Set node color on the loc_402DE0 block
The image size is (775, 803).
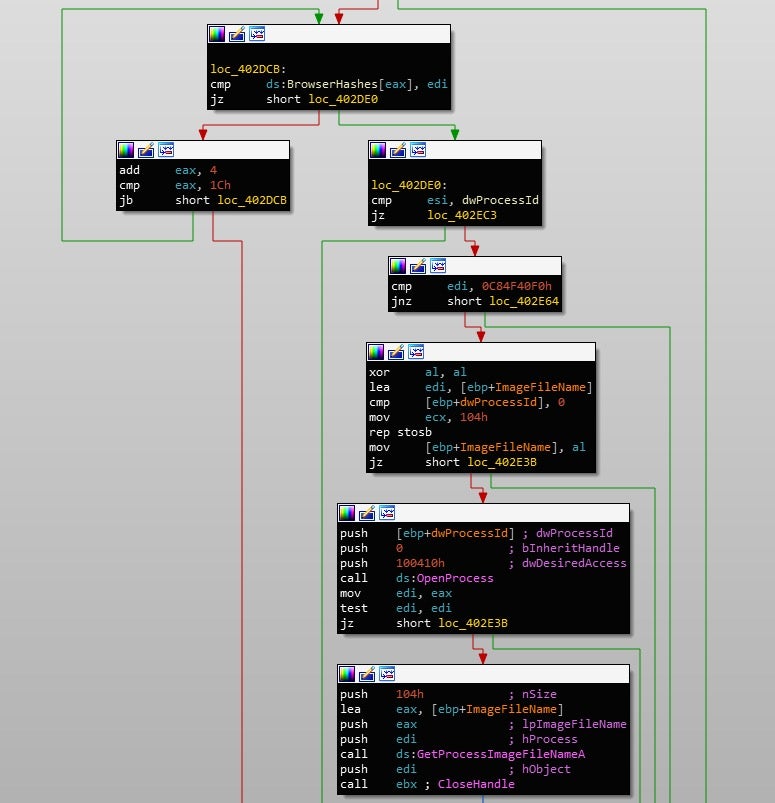(x=378, y=150)
